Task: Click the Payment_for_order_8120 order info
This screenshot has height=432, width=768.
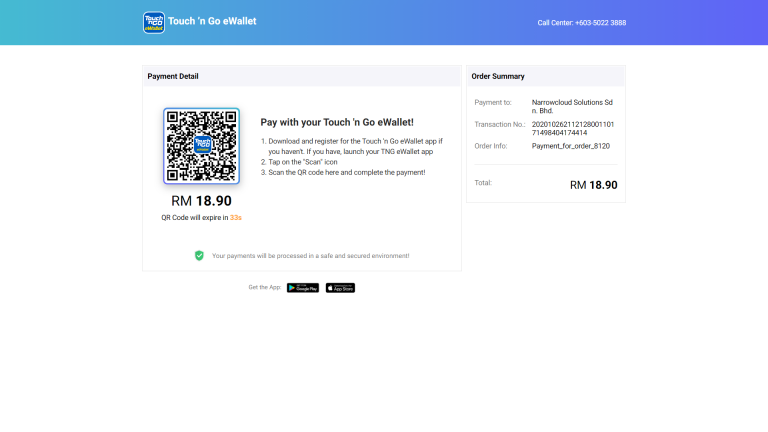Action: tap(571, 146)
